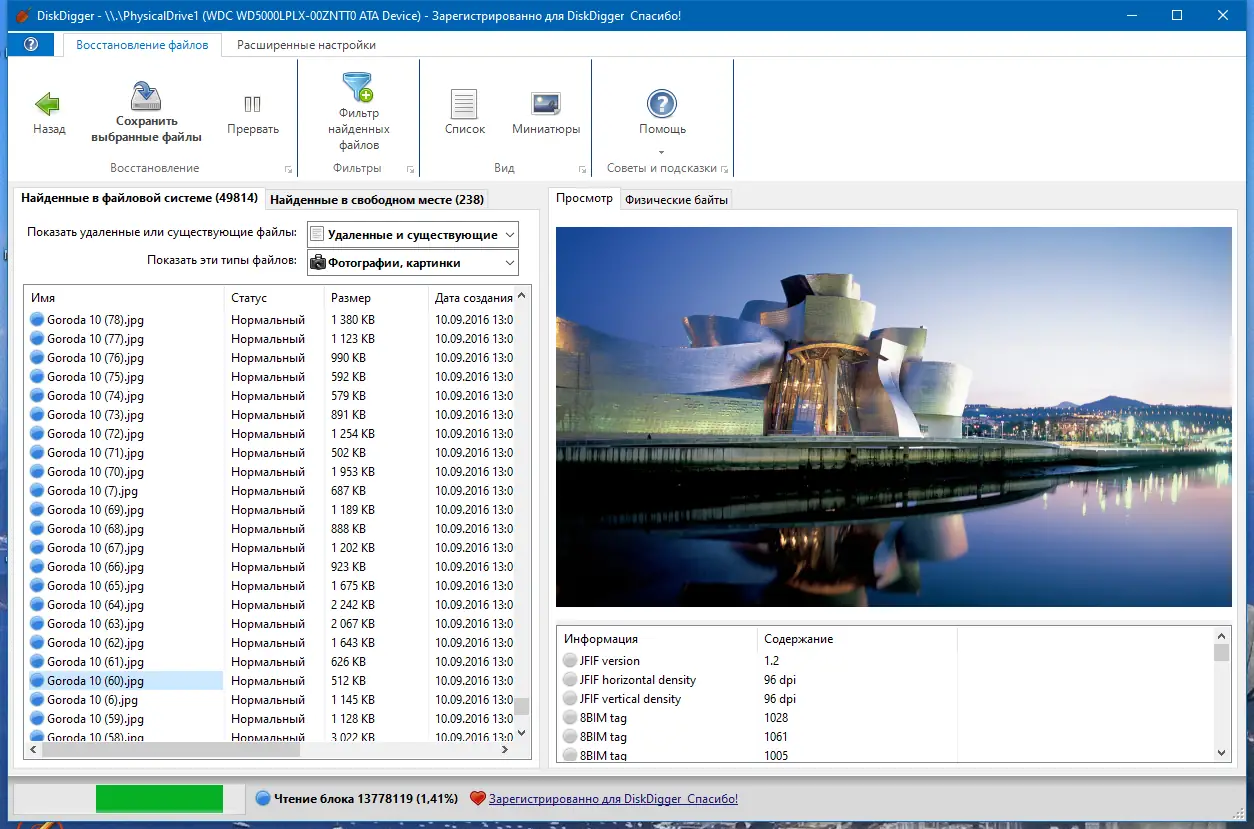This screenshot has height=829, width=1254.
Task: Open Помощь help icon in ribbon
Action: pyautogui.click(x=662, y=104)
